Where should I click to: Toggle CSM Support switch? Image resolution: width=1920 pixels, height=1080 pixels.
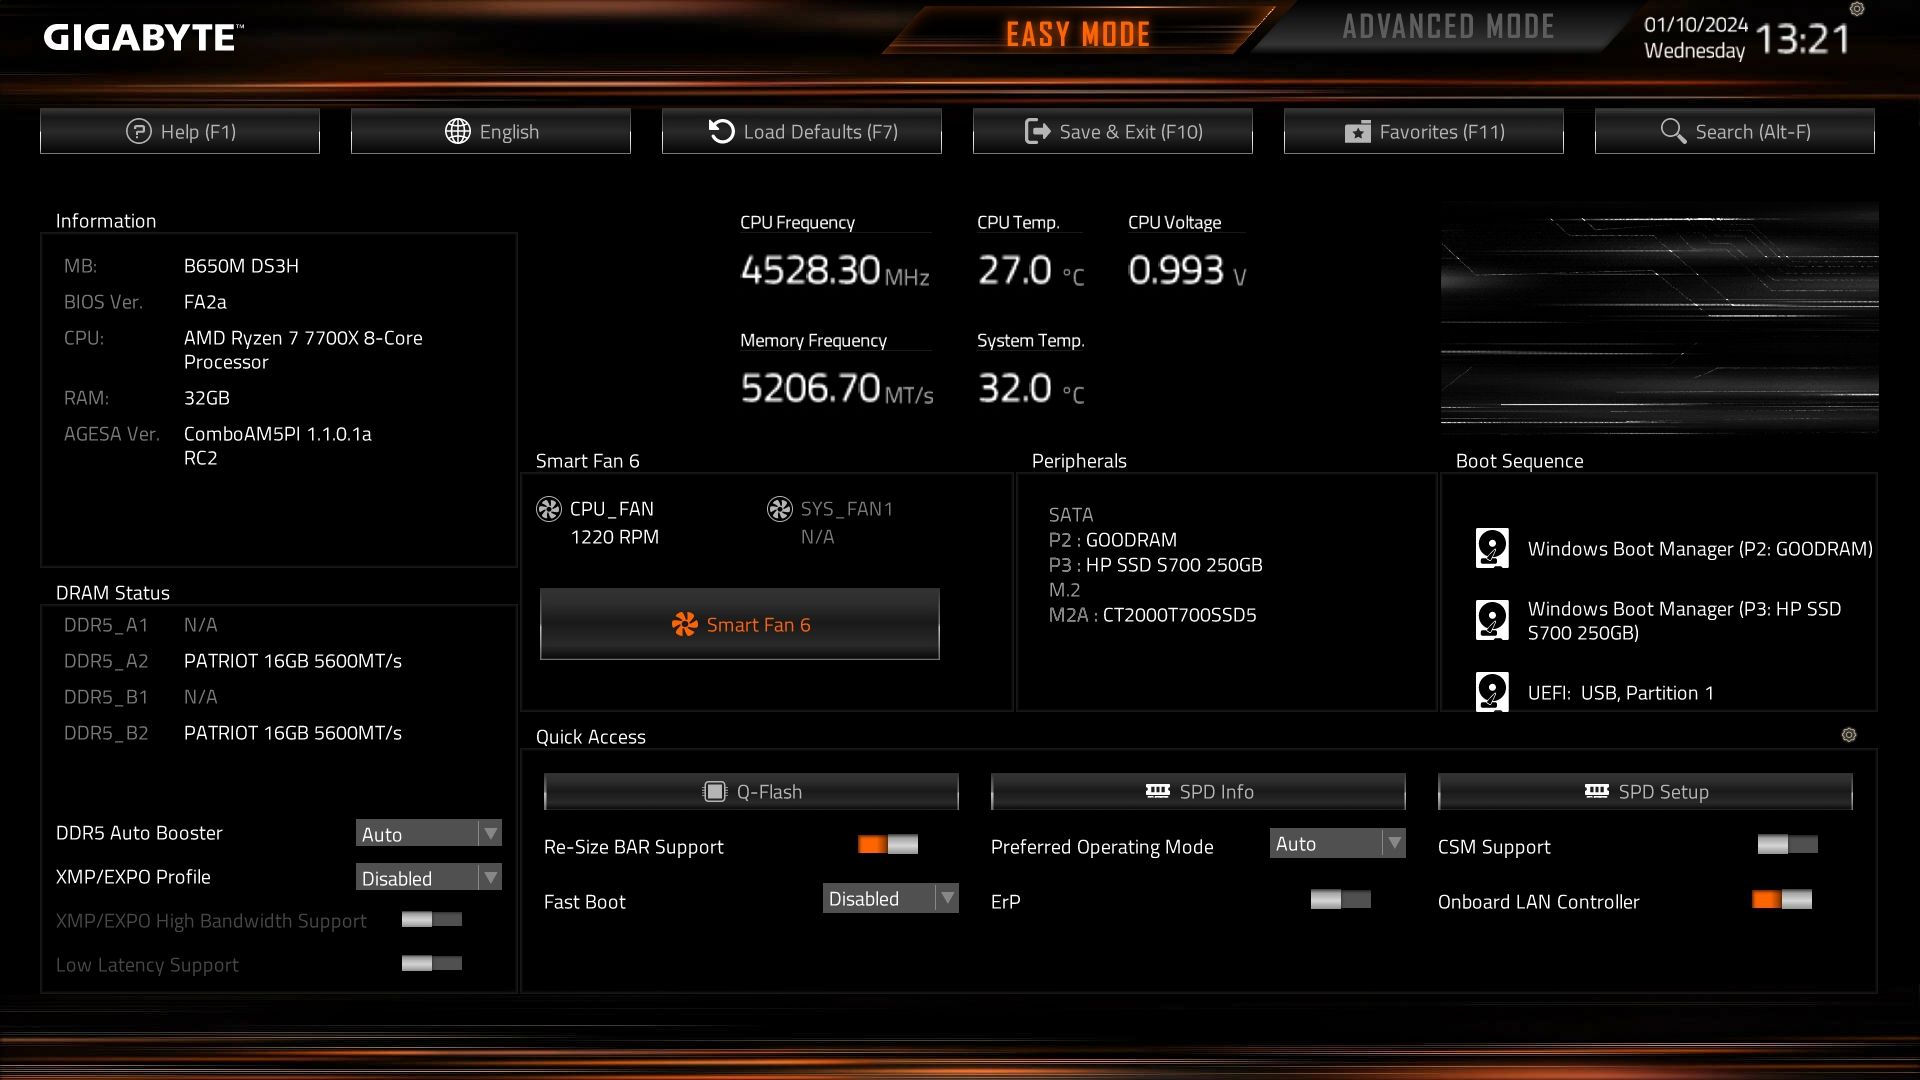(x=1788, y=845)
